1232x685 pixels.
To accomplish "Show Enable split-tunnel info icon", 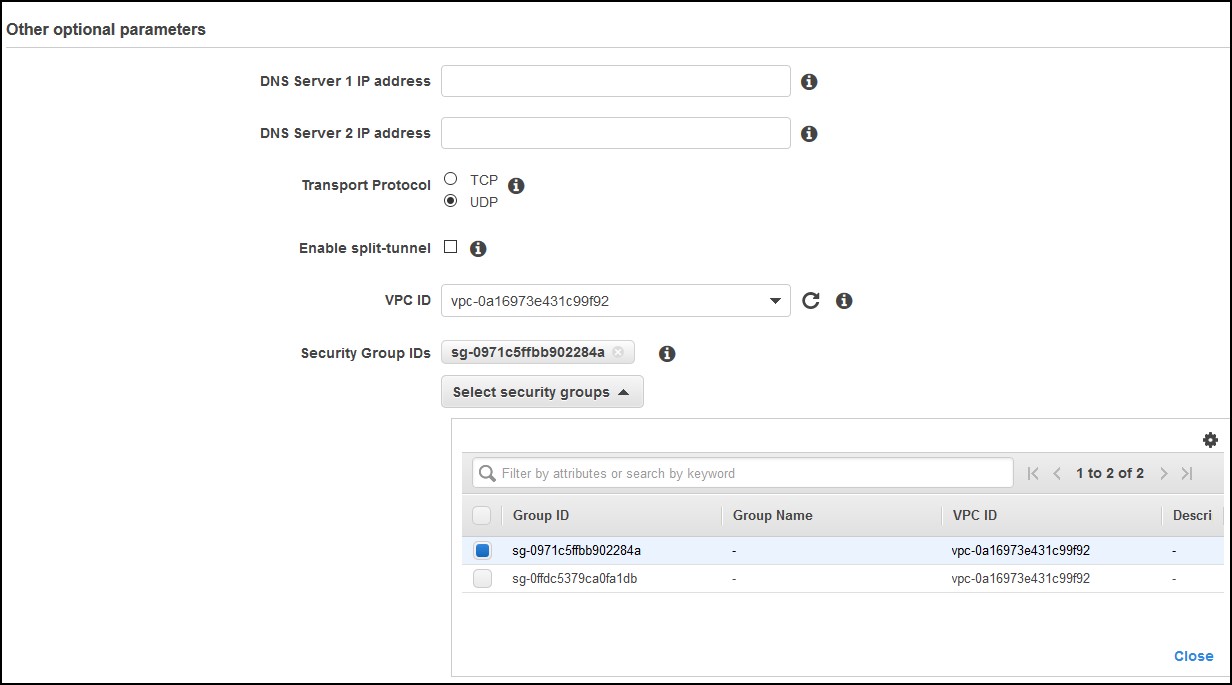I will coord(478,249).
